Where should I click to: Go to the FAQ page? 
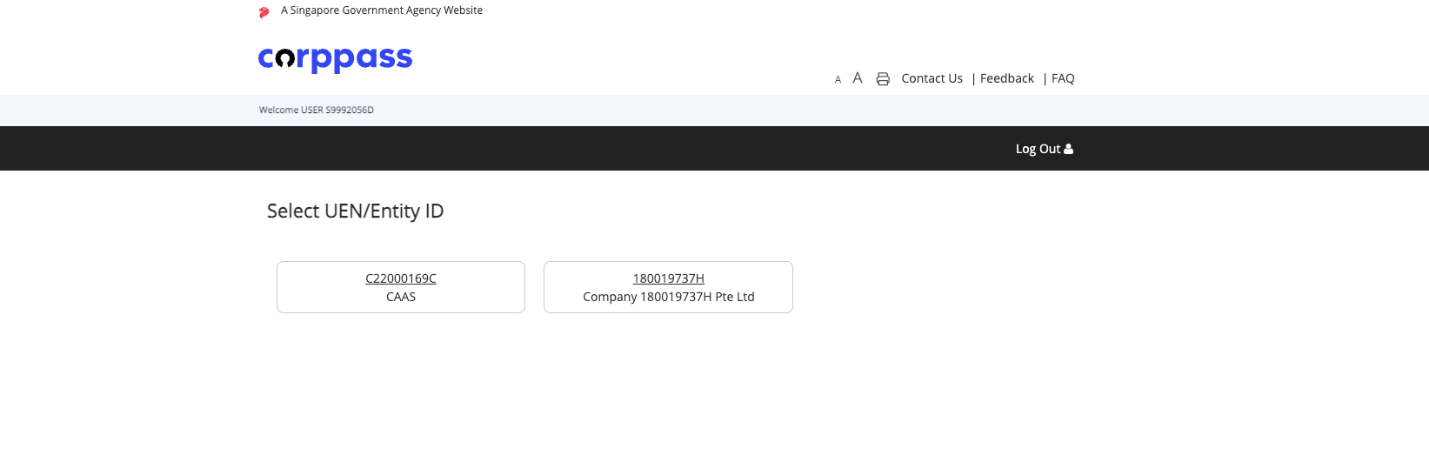pyautogui.click(x=1063, y=78)
